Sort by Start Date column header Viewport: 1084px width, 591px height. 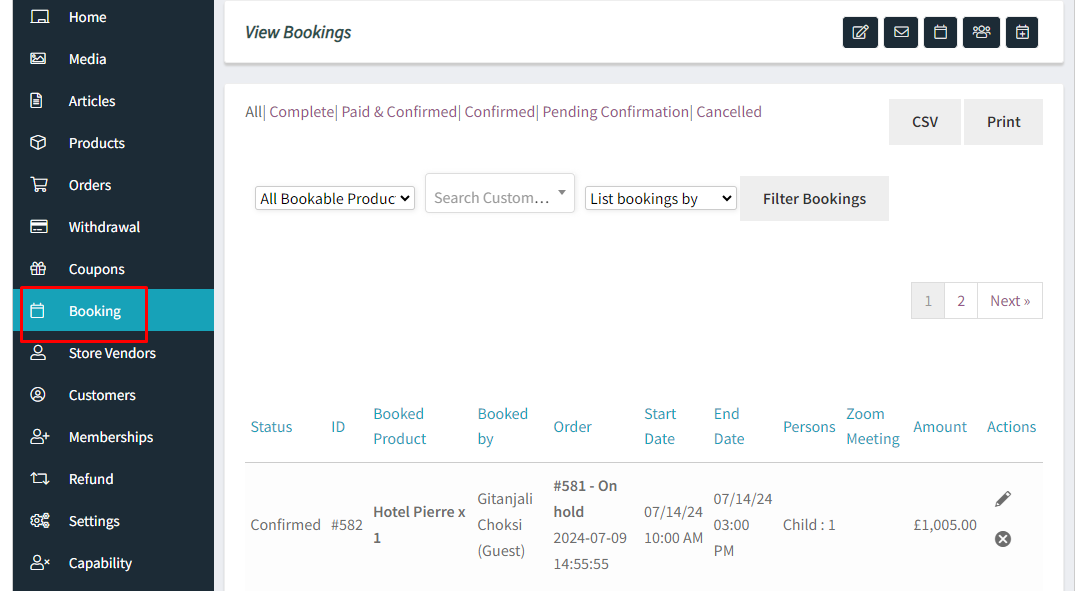[660, 426]
